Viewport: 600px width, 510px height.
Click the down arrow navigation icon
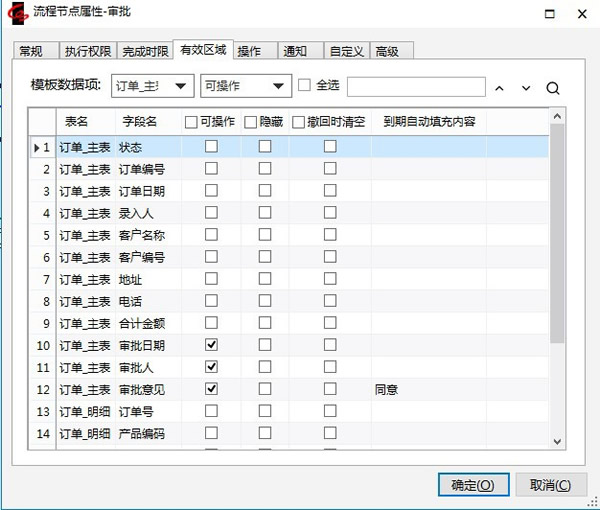(x=526, y=88)
